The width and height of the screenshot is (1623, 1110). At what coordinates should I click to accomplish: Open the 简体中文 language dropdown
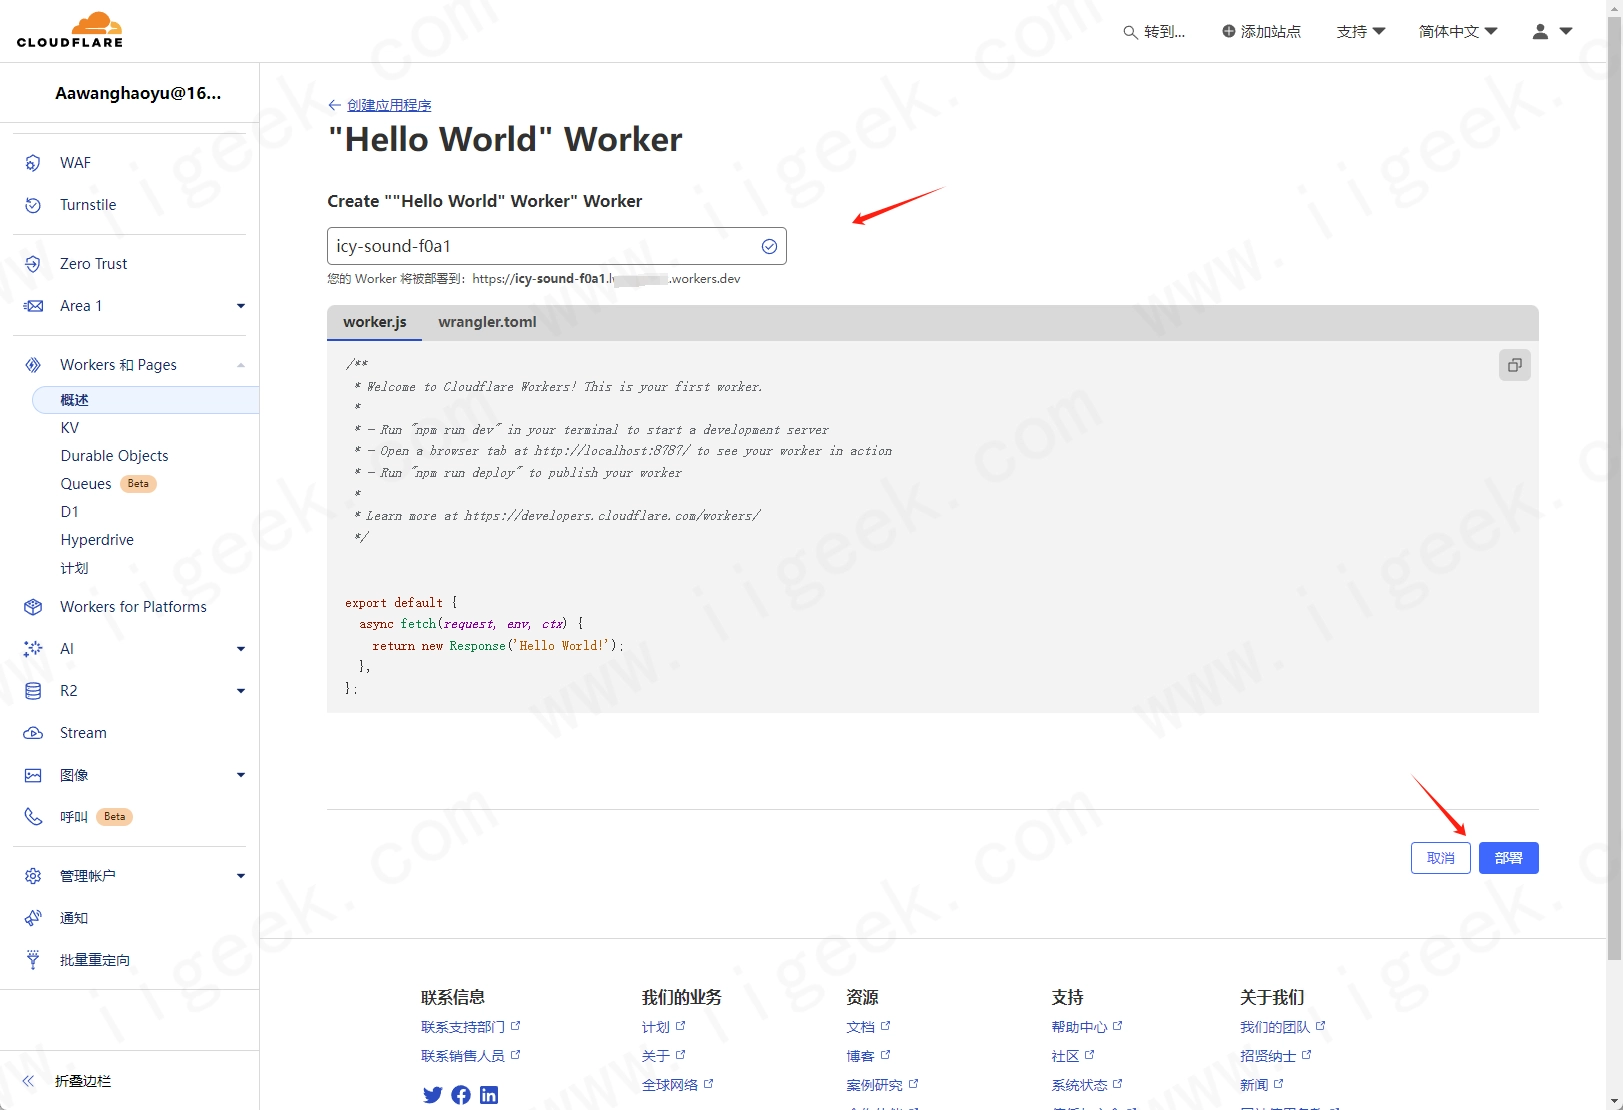pyautogui.click(x=1458, y=31)
